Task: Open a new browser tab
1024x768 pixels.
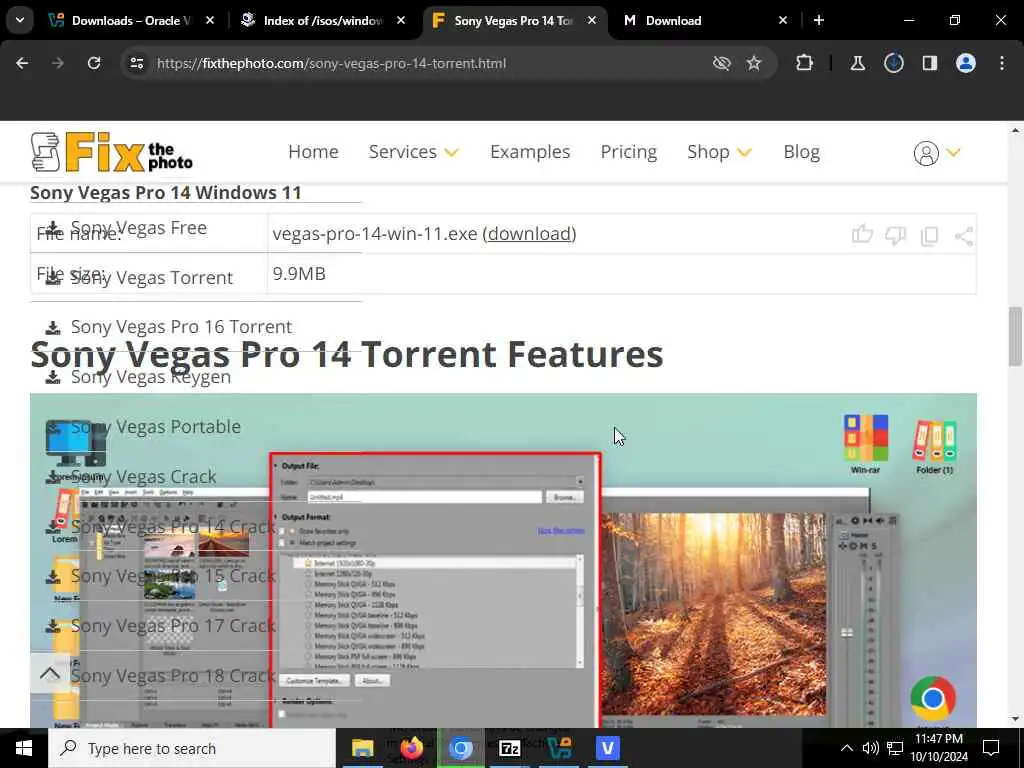Action: point(819,20)
